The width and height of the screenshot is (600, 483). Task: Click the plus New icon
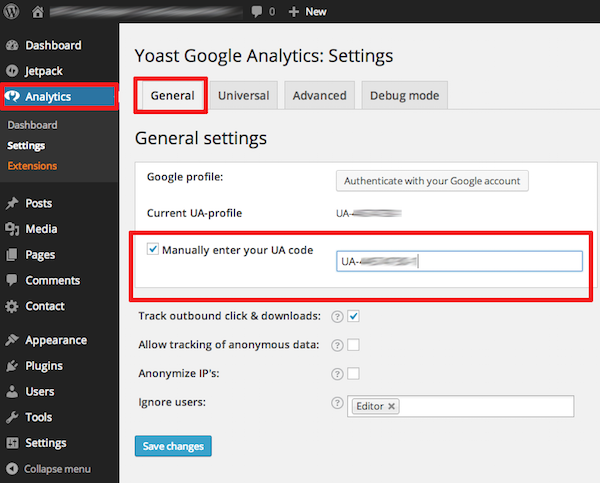(293, 11)
